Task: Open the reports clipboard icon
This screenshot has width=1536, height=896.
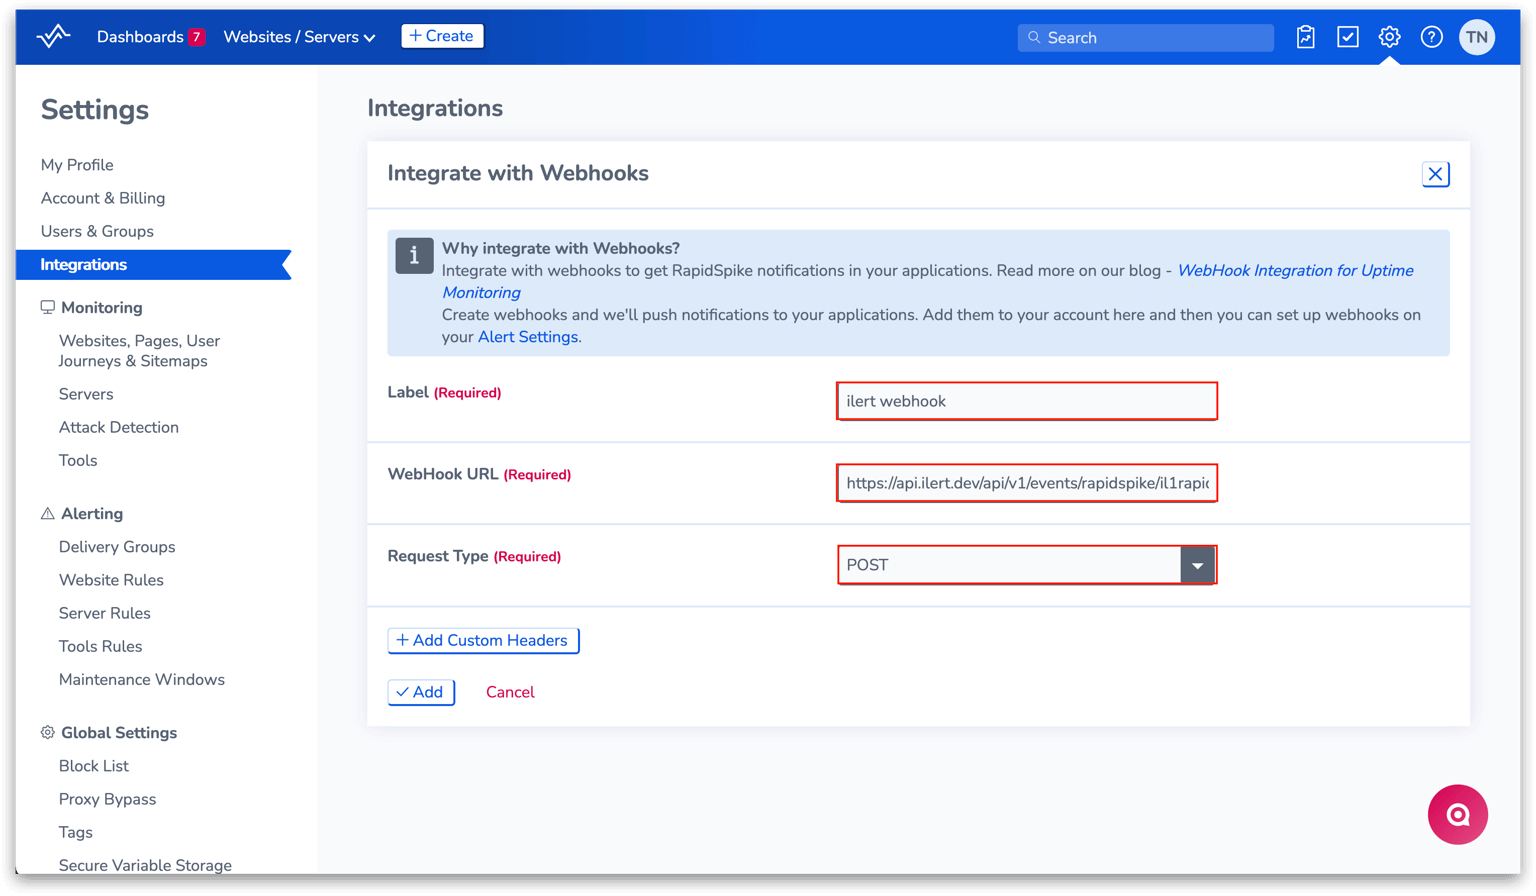Action: (1305, 37)
